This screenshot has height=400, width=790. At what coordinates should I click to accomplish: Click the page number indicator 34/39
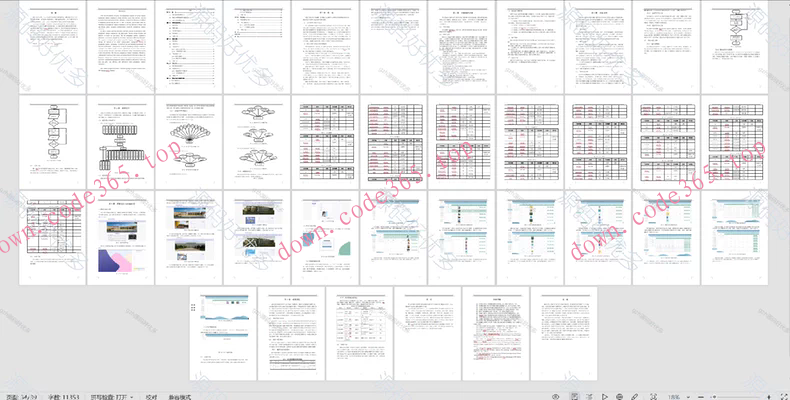pyautogui.click(x=20, y=397)
